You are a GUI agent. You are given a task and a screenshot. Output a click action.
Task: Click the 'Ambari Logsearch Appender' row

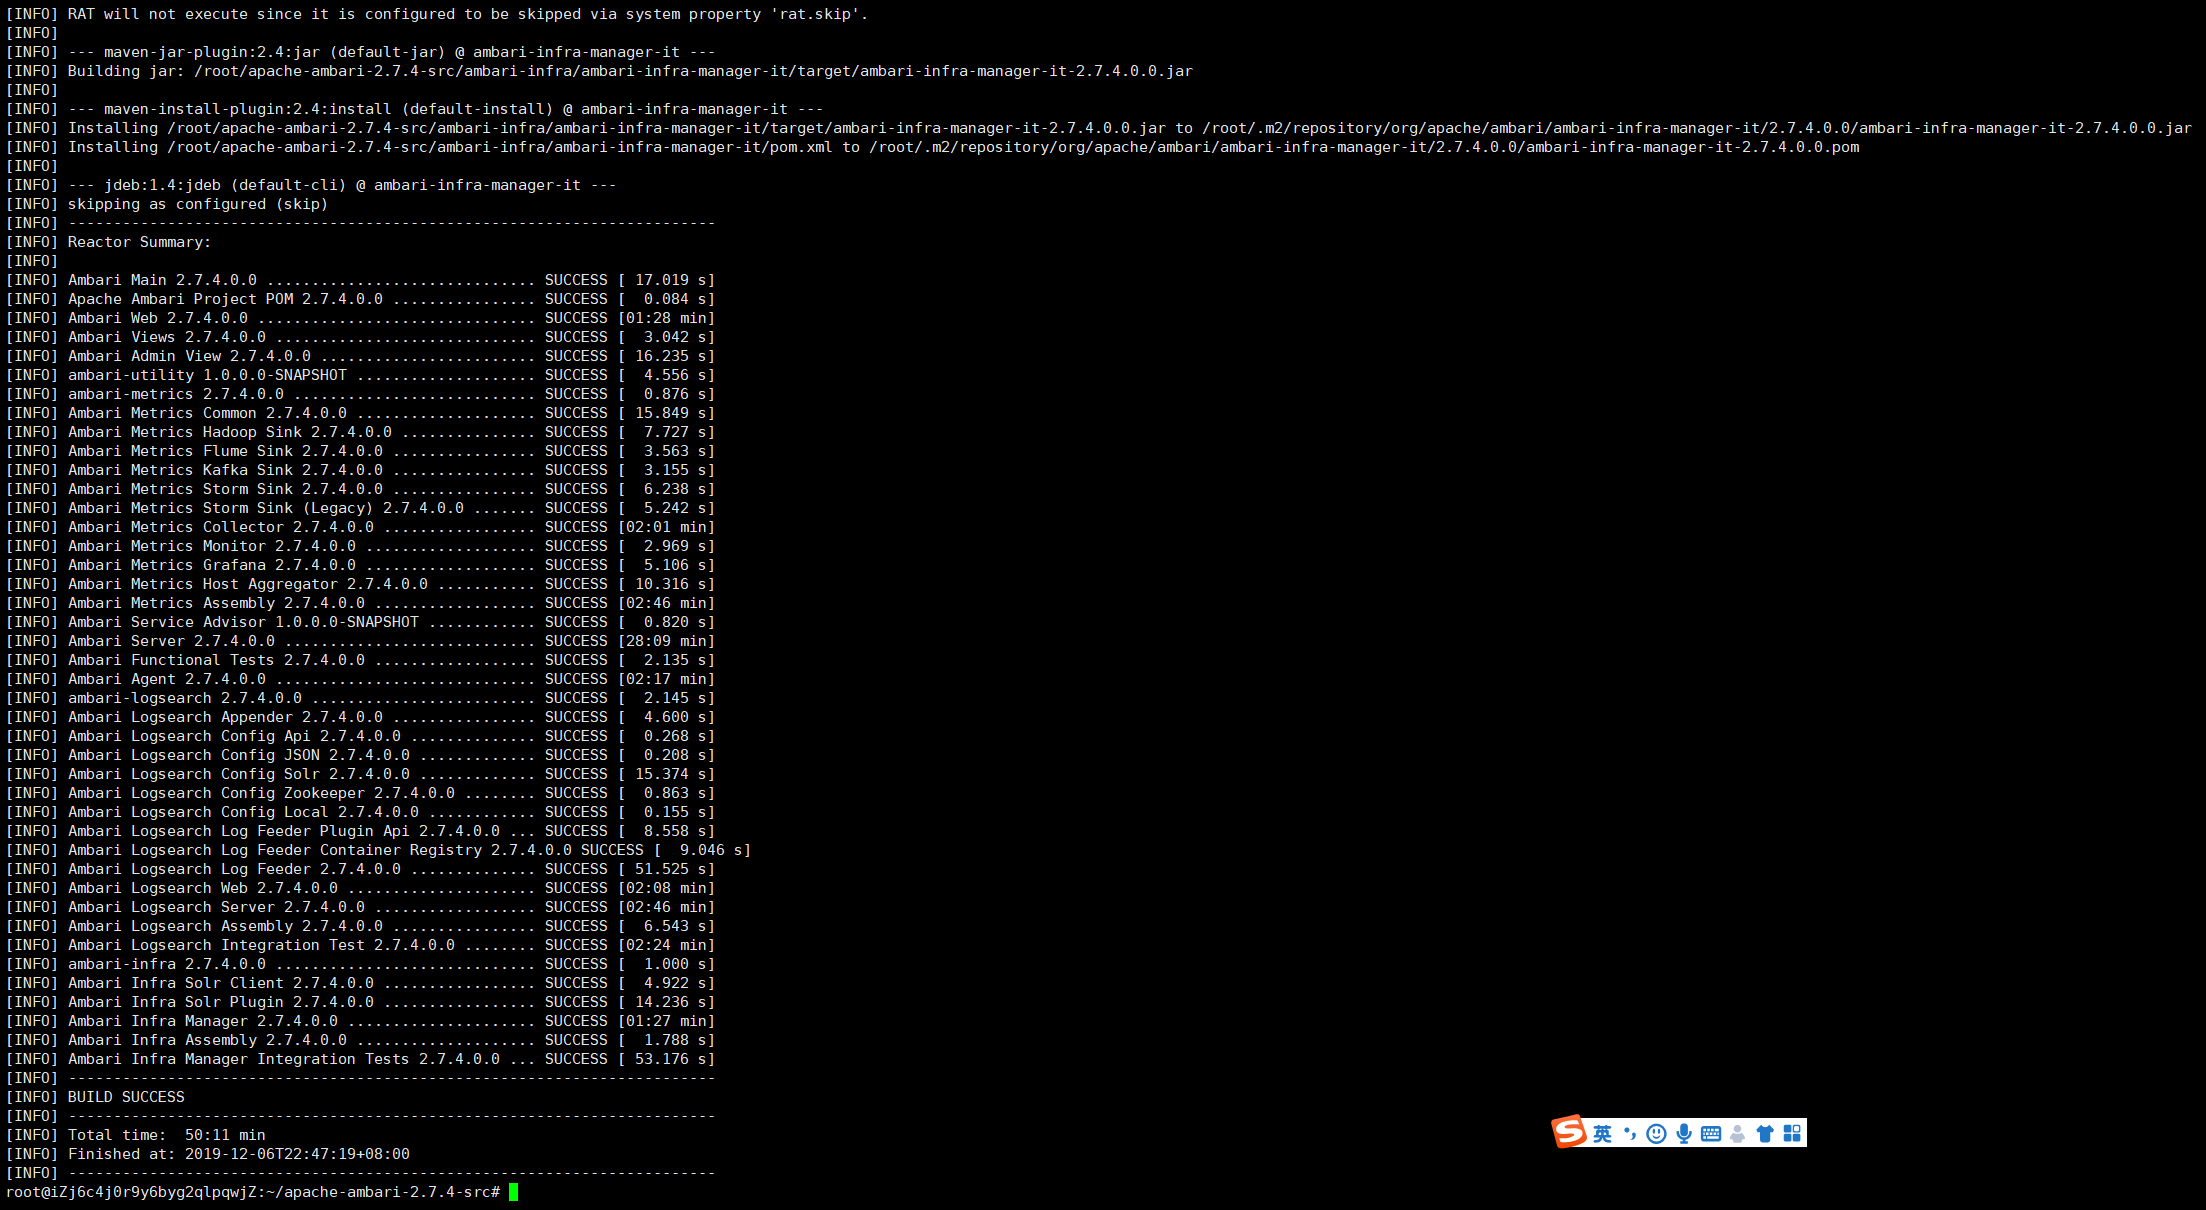click(x=360, y=717)
